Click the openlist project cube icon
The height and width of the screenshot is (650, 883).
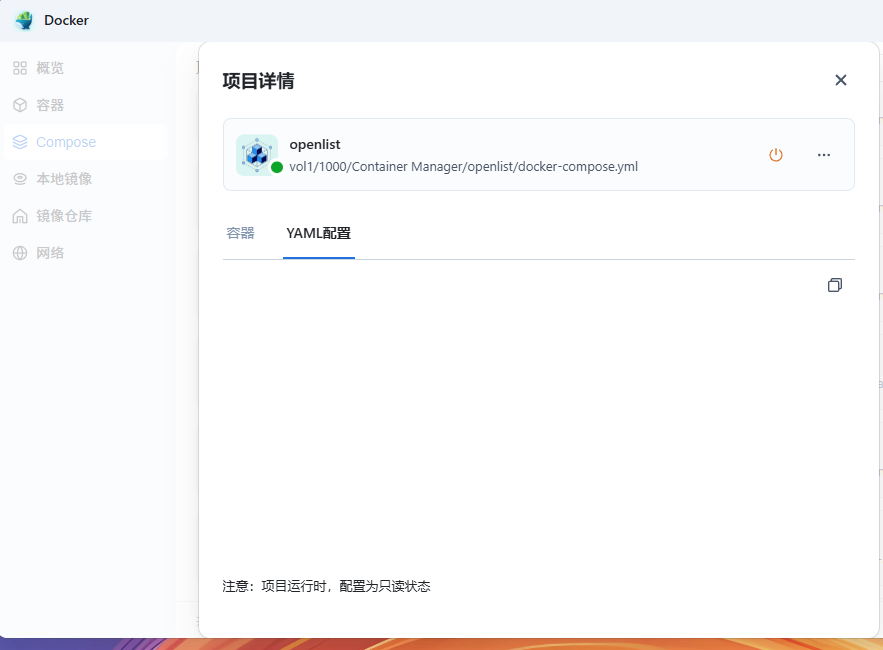pyautogui.click(x=257, y=154)
